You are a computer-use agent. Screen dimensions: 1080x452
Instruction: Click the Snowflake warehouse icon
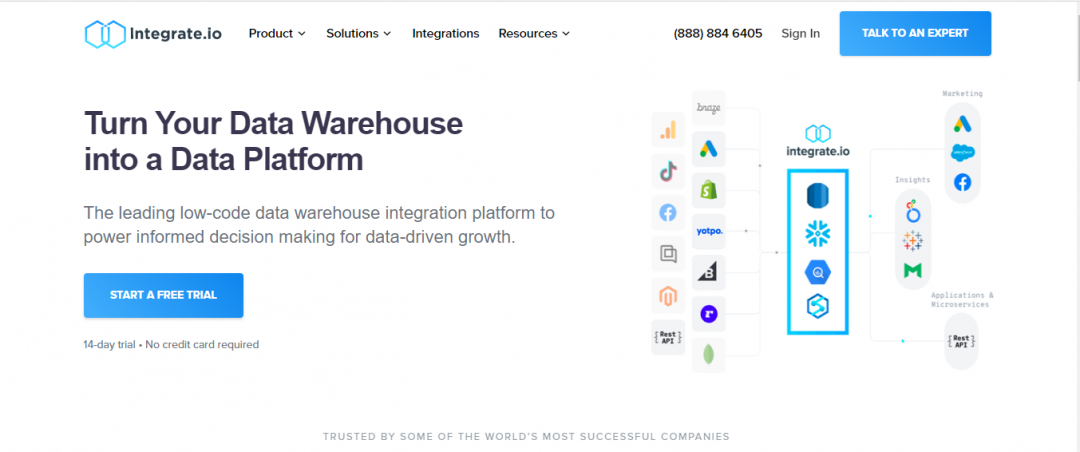point(818,233)
